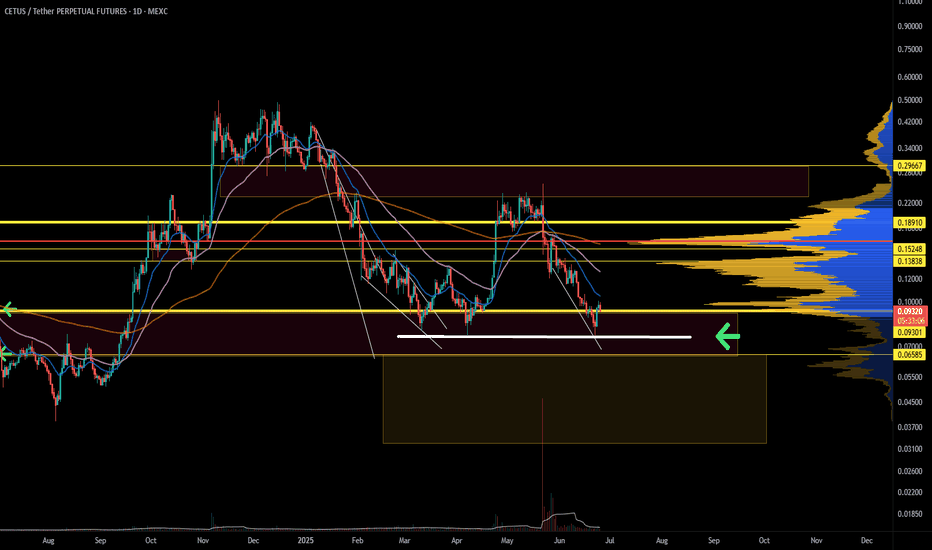Select the yellow 0.18910 price label
The image size is (932, 550).
(x=909, y=223)
